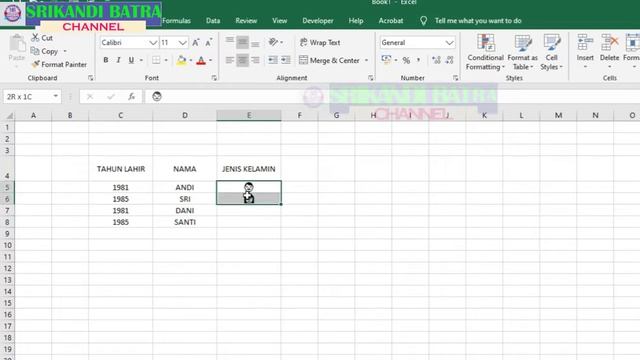
Task: Open the General number format dropdown
Action: point(449,43)
